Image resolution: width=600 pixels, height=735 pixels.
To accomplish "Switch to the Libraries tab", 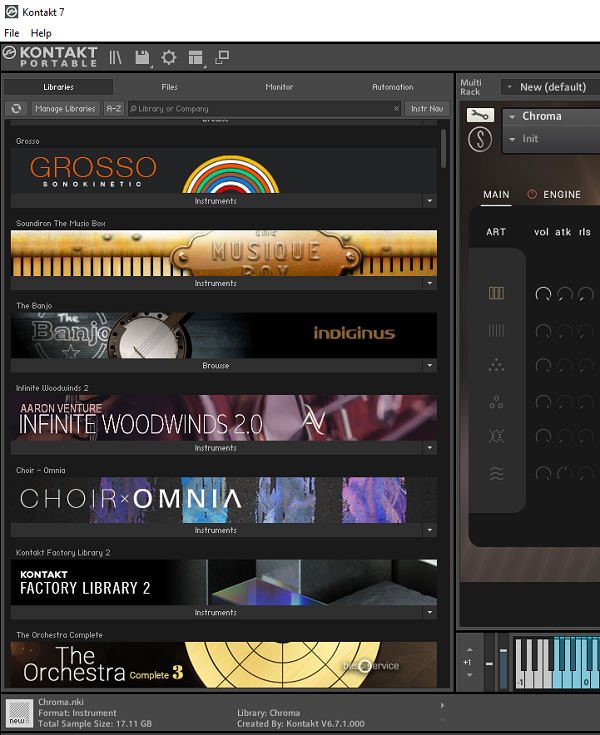I will pos(59,87).
